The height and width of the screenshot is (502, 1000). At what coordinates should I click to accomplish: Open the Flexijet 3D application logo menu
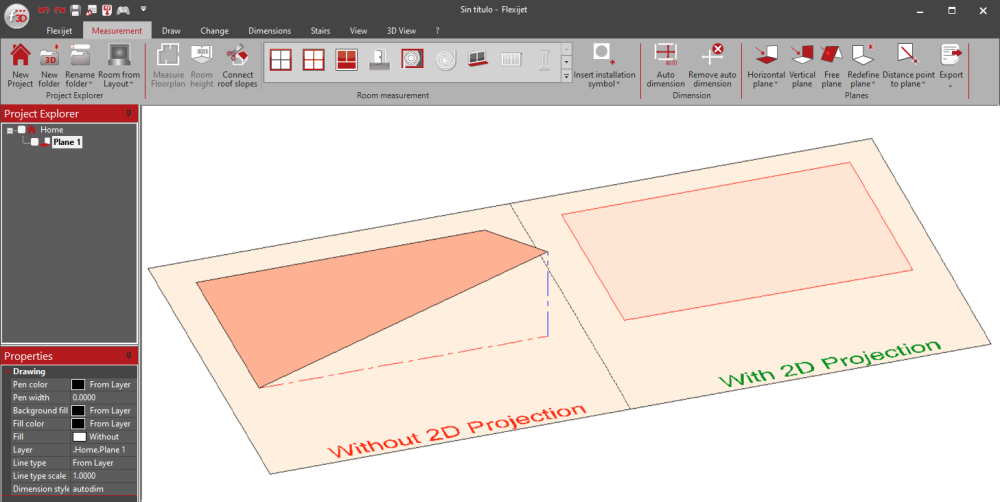pos(17,15)
